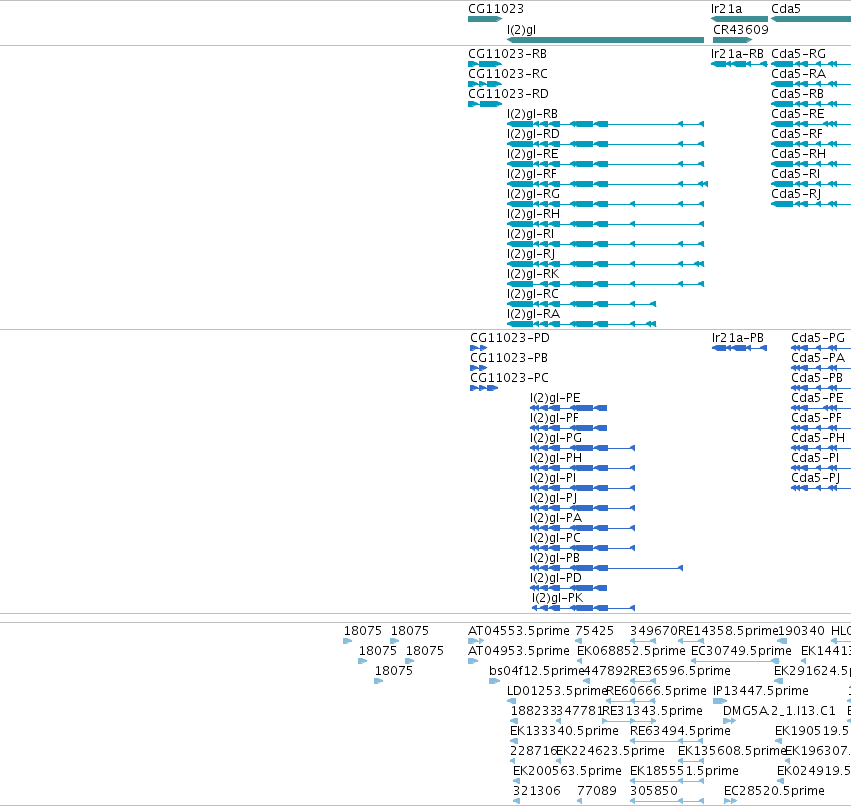
Task: Select the l(2)gl-PB protein
Action: coord(555,559)
